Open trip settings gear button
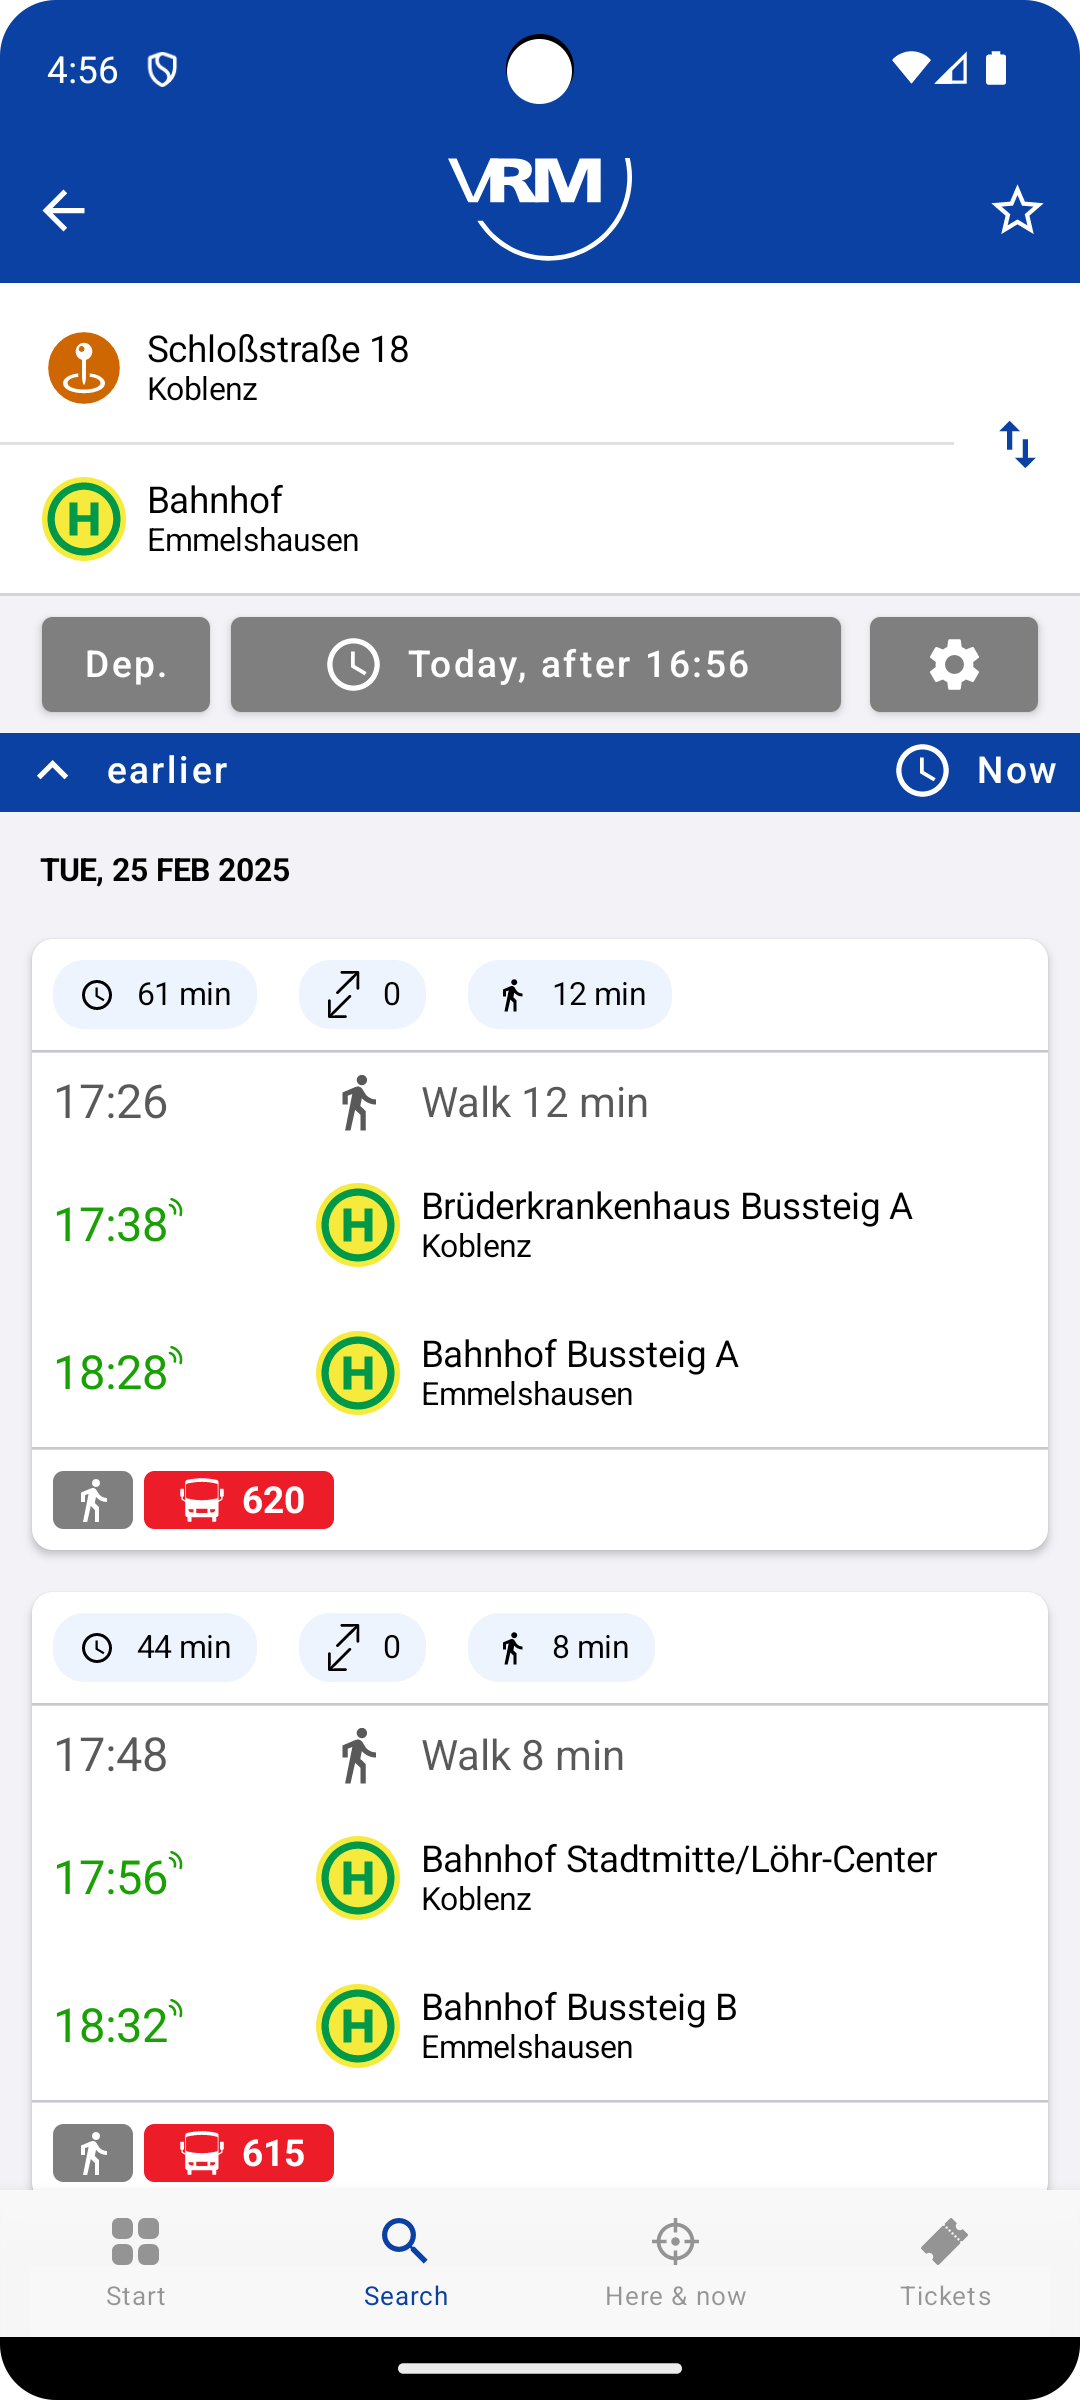The width and height of the screenshot is (1080, 2400). (x=954, y=664)
